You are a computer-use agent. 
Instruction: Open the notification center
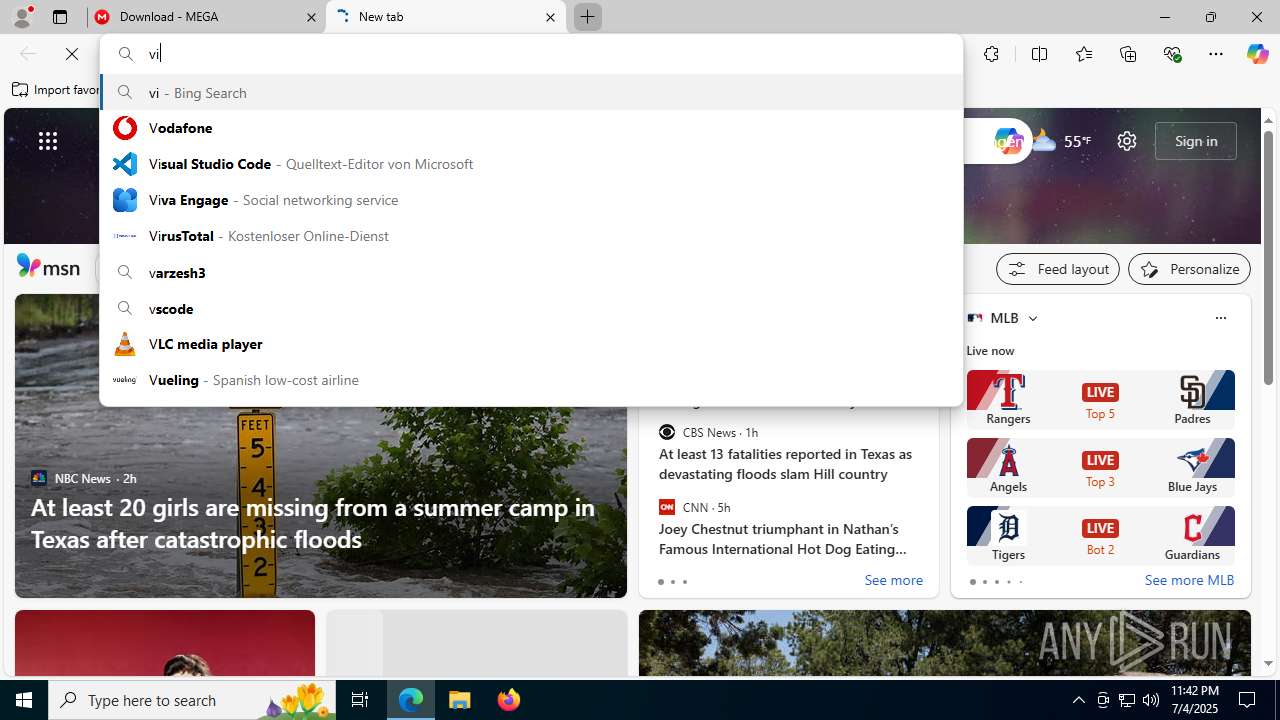tap(1248, 700)
